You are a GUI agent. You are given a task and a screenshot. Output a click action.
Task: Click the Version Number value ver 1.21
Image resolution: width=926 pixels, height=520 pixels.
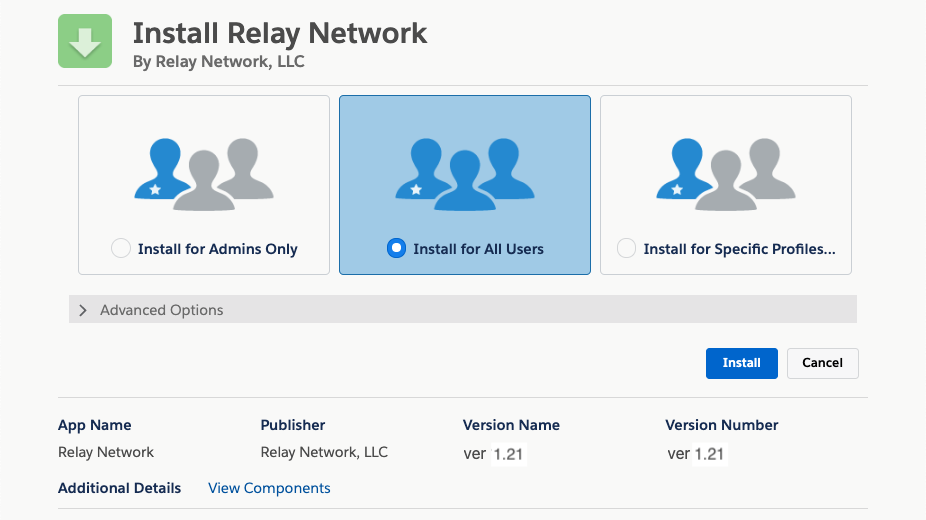pyautogui.click(x=696, y=454)
